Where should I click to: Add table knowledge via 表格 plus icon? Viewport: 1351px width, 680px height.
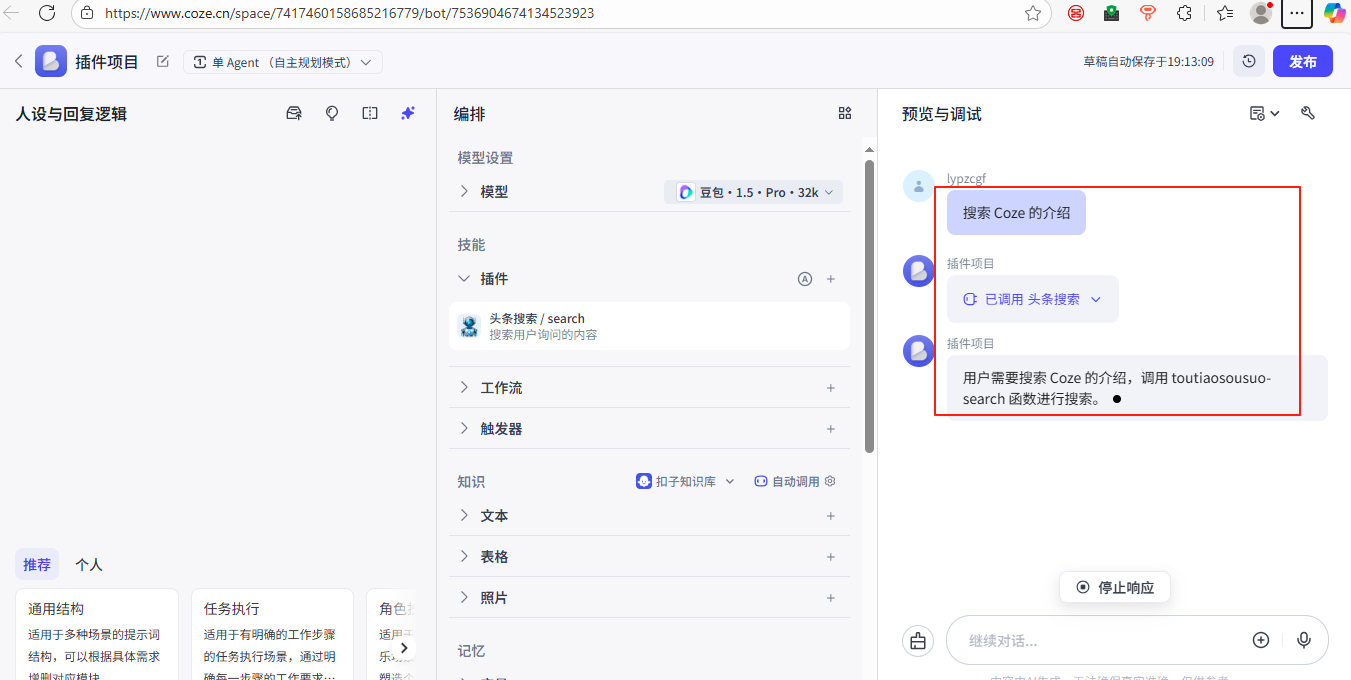(831, 557)
